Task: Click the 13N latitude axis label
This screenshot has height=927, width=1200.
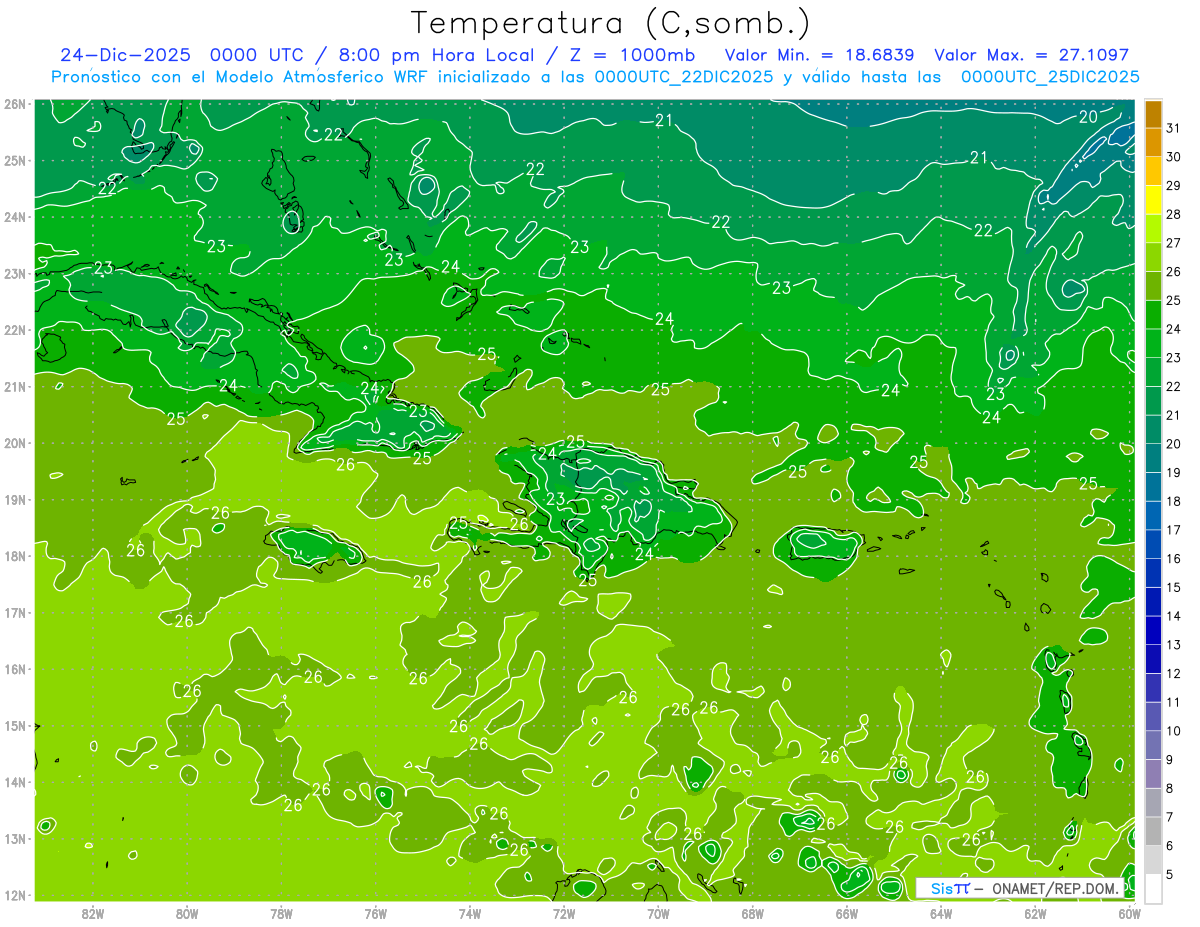Action: [x=15, y=838]
